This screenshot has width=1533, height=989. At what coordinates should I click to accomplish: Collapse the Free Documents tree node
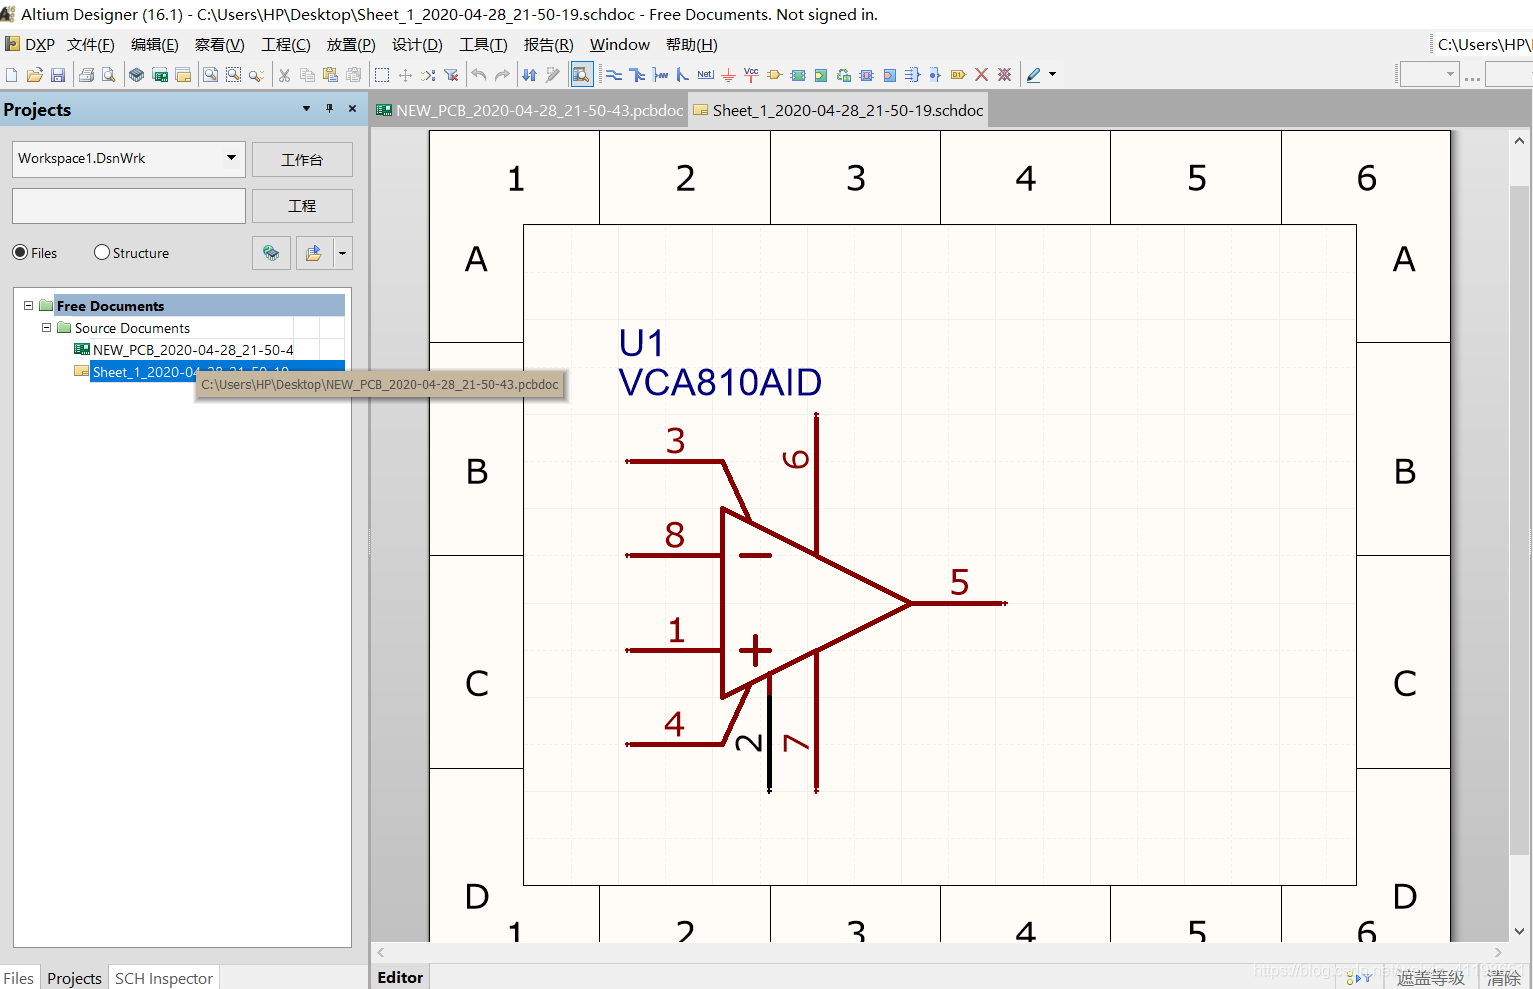tap(28, 306)
